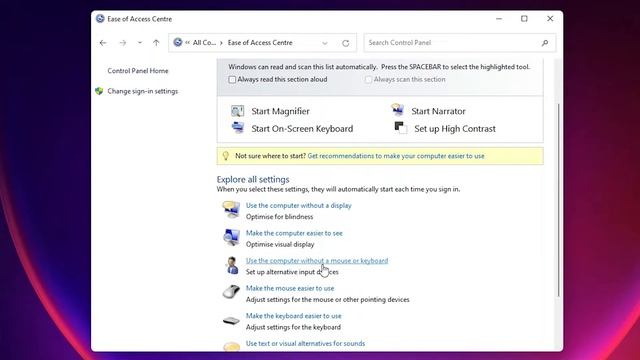Expand the breadcrumb chevron after All Co...

(x=221, y=43)
